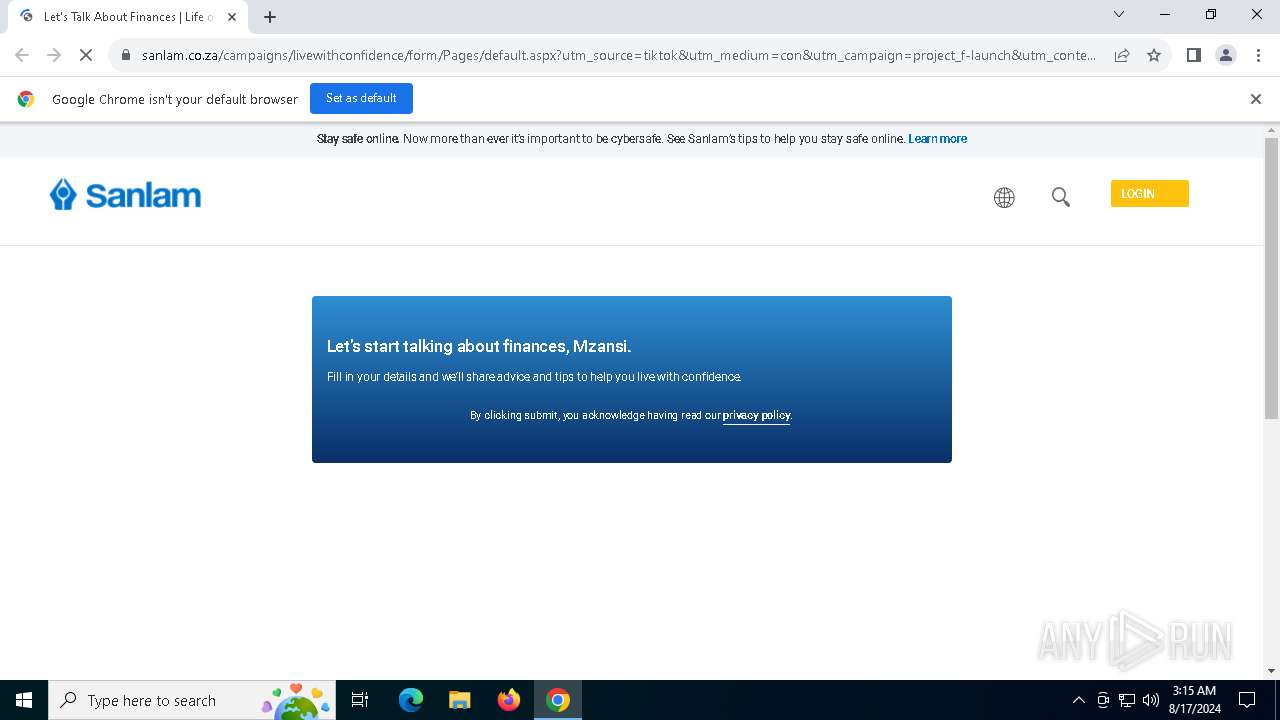Image resolution: width=1280 pixels, height=720 pixels.
Task: Select the Let's Talk About Finances tab
Action: click(127, 17)
